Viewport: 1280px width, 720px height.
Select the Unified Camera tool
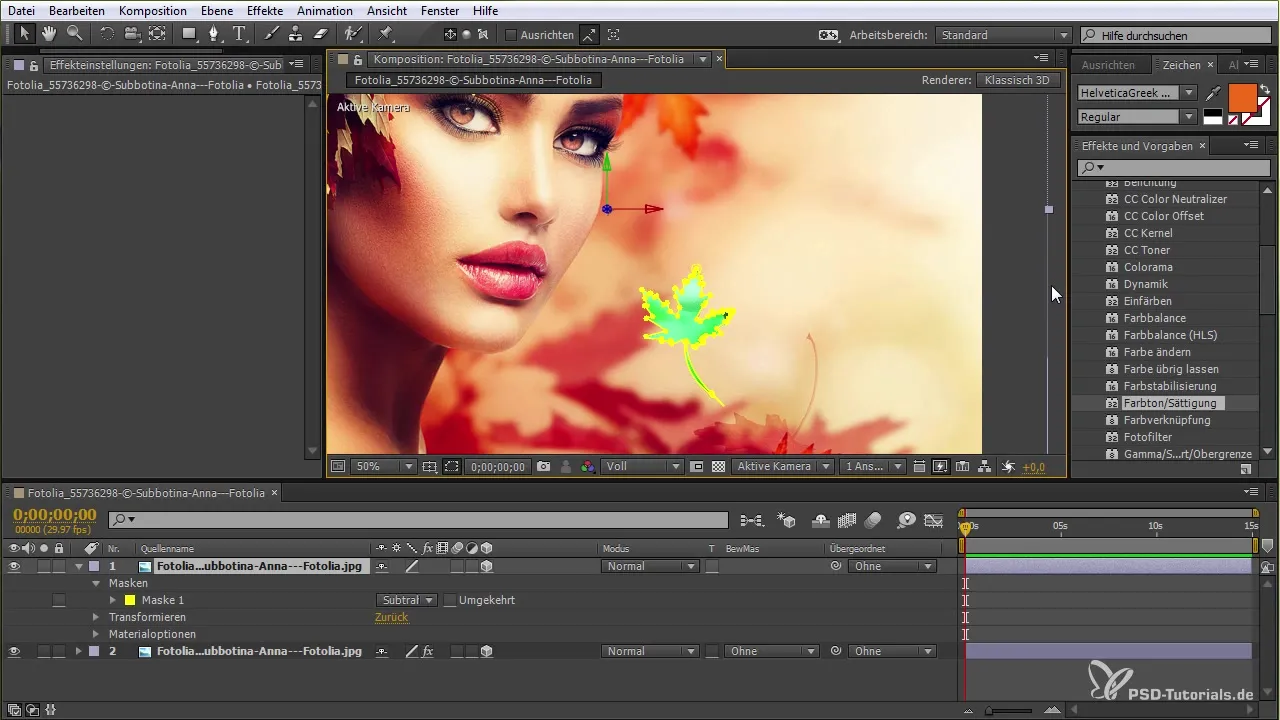tap(132, 34)
